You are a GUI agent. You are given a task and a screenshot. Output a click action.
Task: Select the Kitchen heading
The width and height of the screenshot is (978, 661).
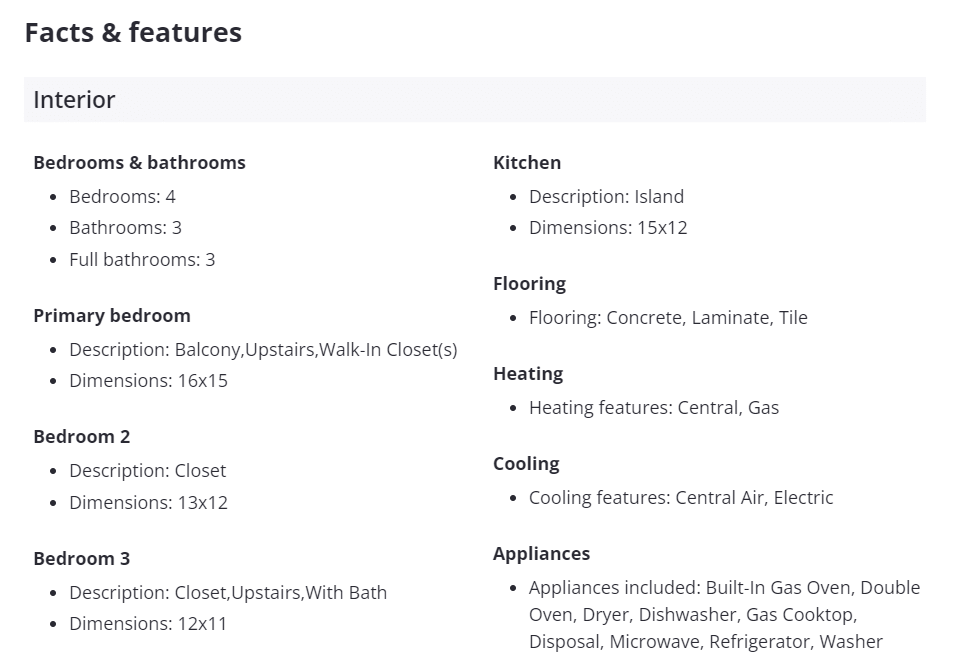click(x=526, y=162)
